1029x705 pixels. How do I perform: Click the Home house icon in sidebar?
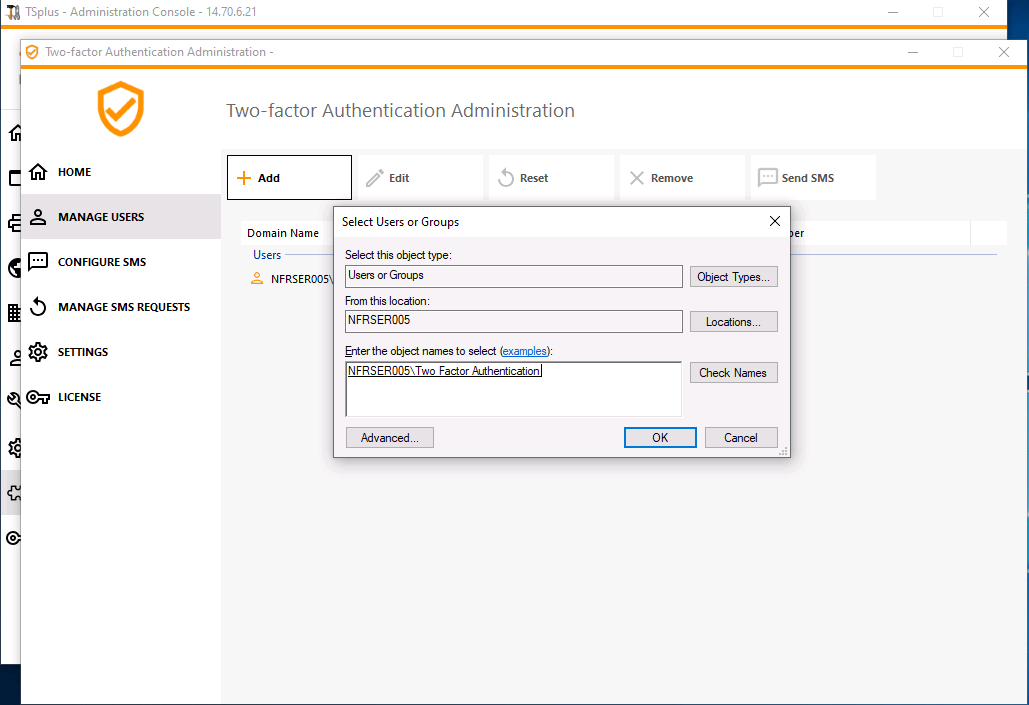[x=38, y=172]
